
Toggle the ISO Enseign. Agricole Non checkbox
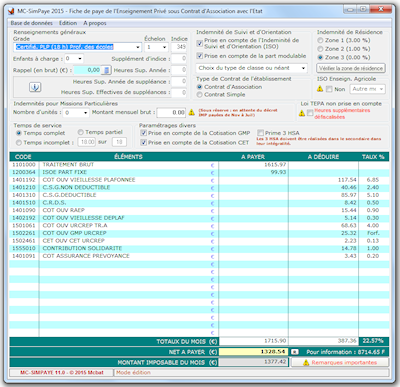pyautogui.click(x=329, y=89)
